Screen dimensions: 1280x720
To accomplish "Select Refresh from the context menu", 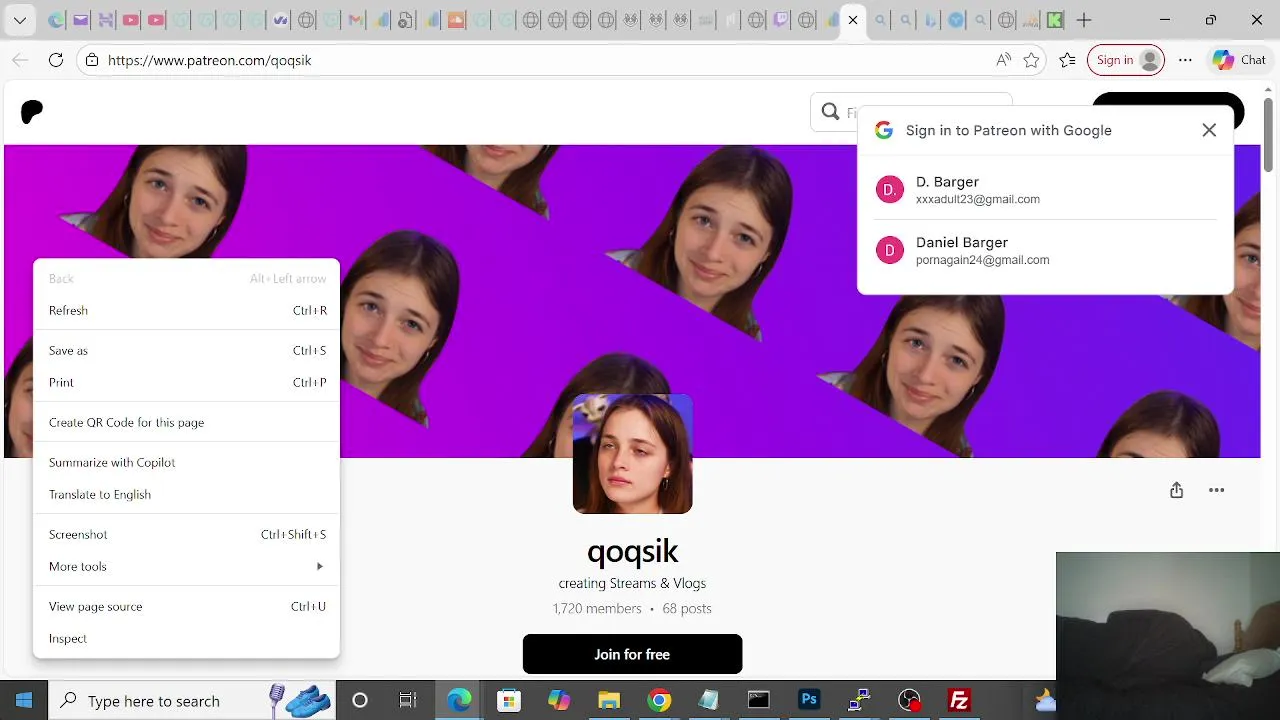I will [x=187, y=310].
